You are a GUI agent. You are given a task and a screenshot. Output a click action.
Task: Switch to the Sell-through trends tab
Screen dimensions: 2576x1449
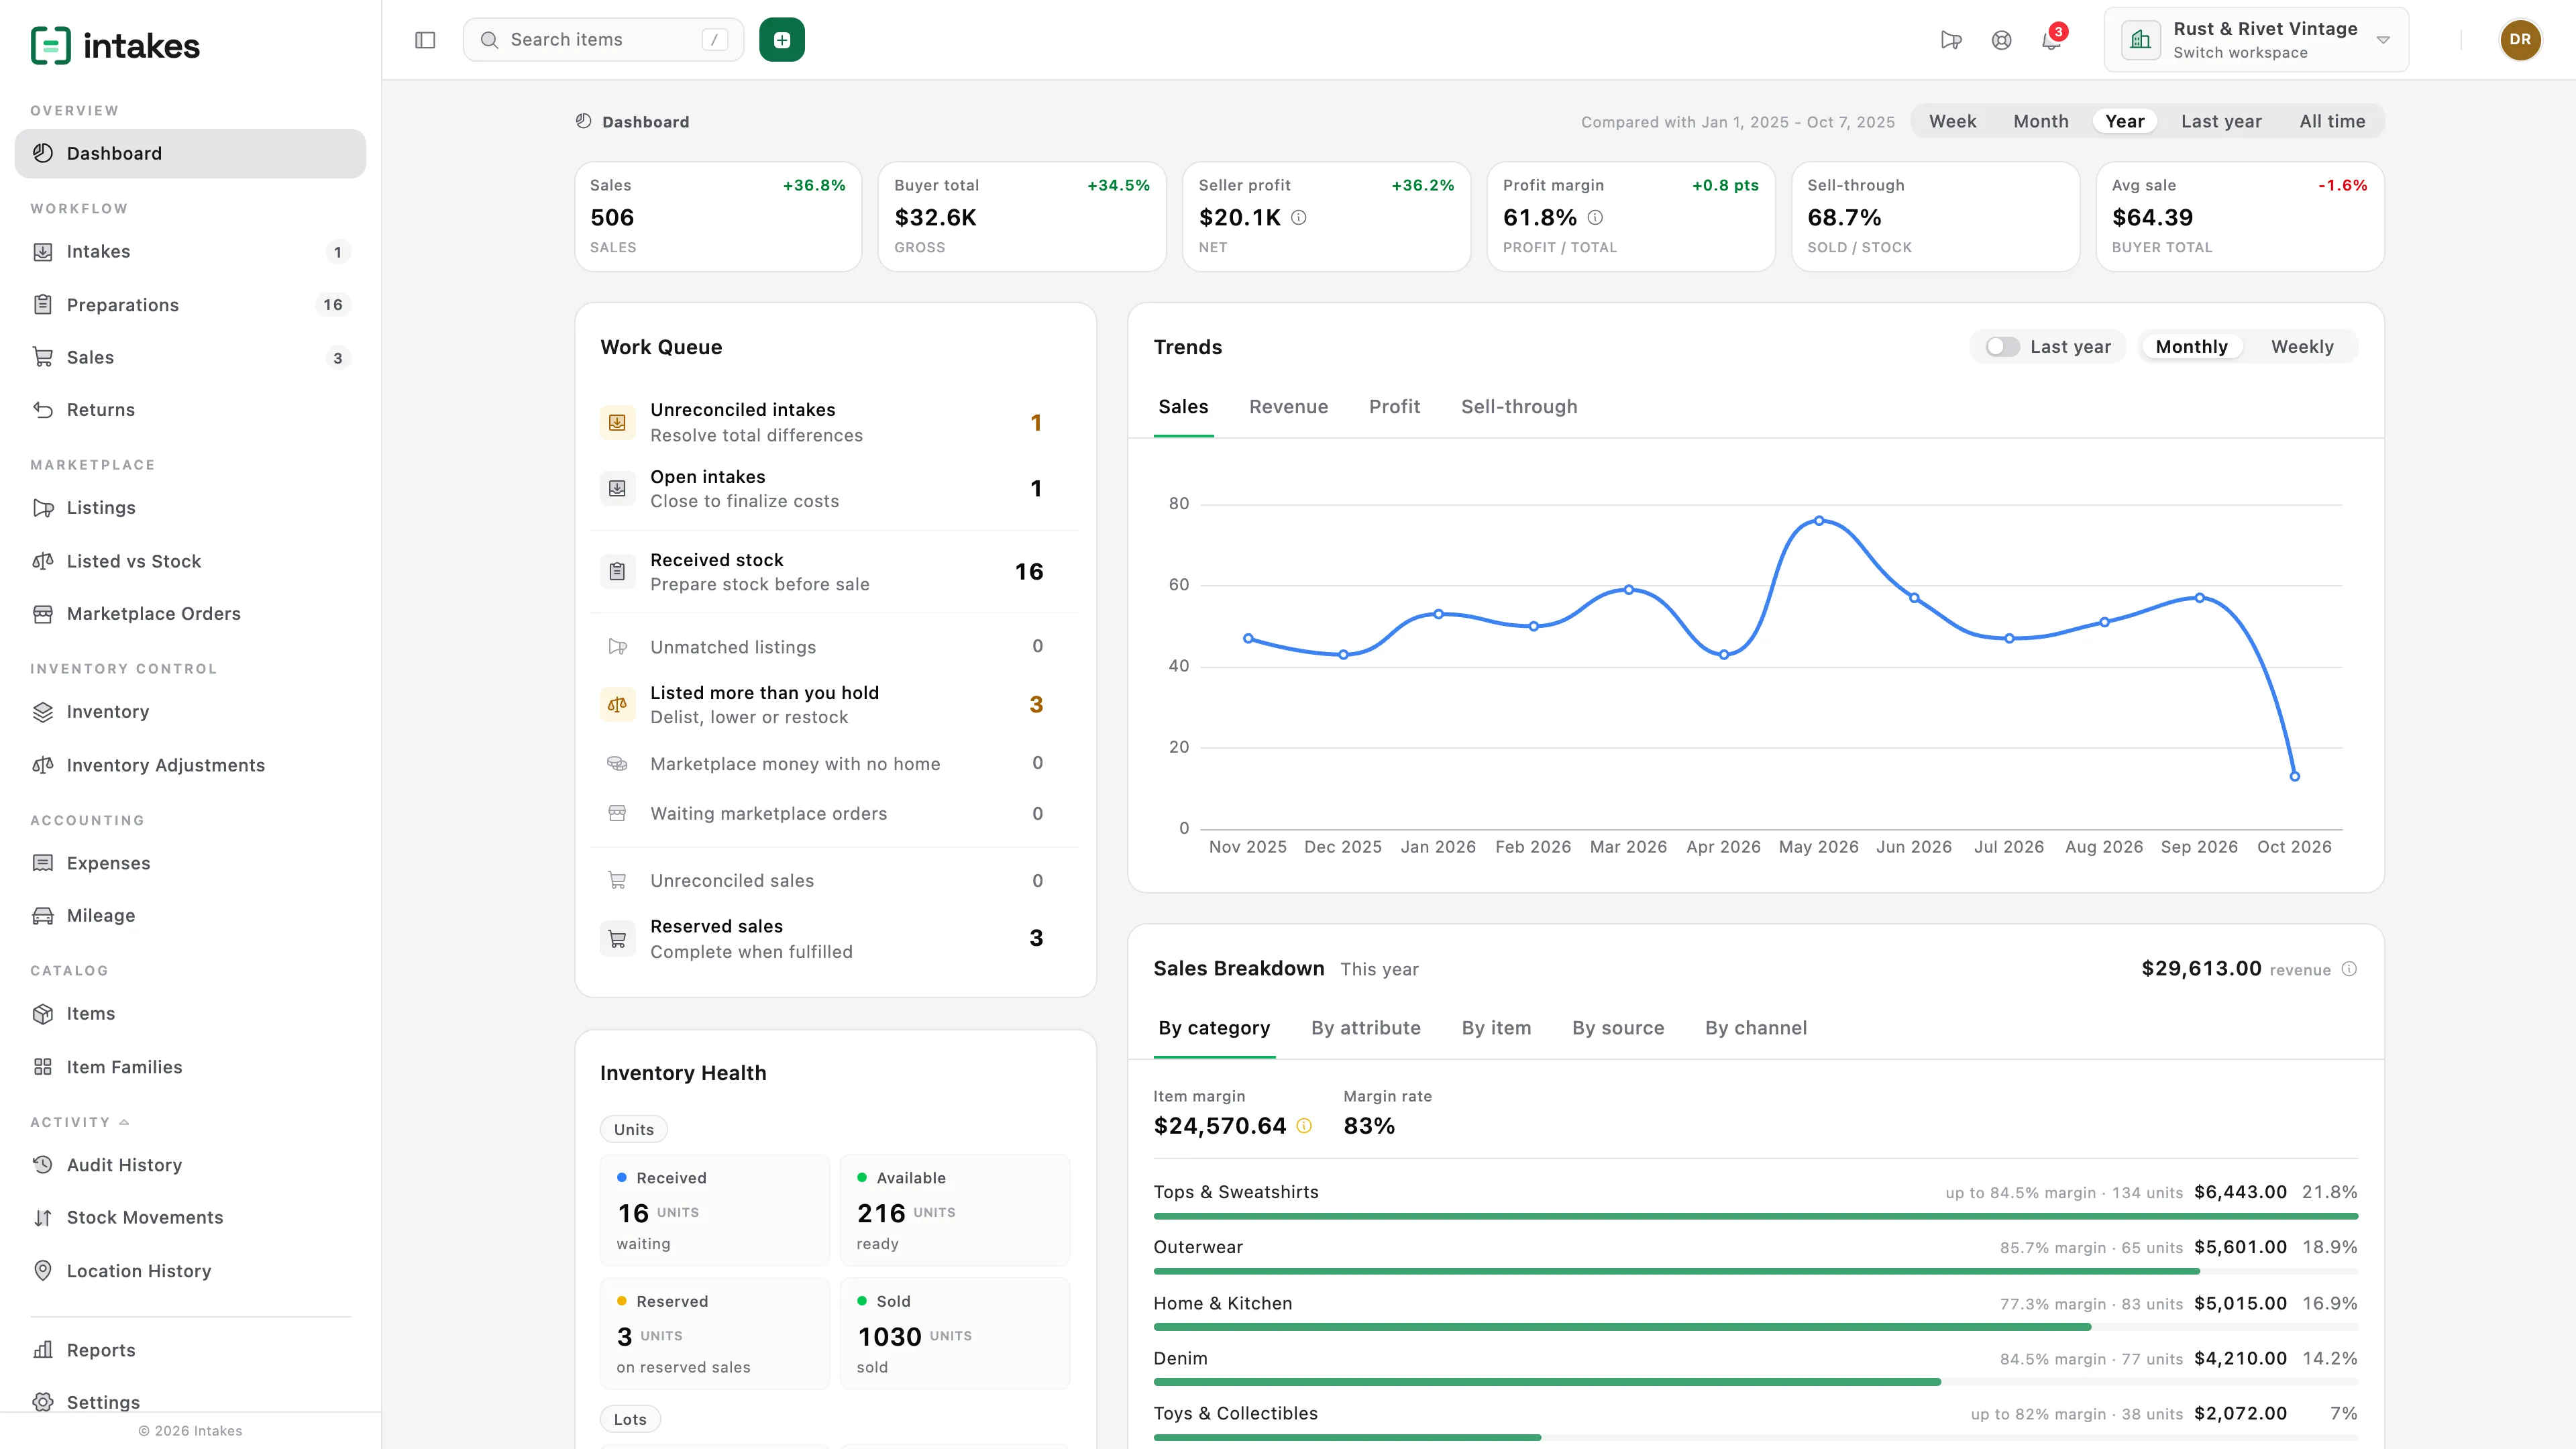click(x=1519, y=407)
